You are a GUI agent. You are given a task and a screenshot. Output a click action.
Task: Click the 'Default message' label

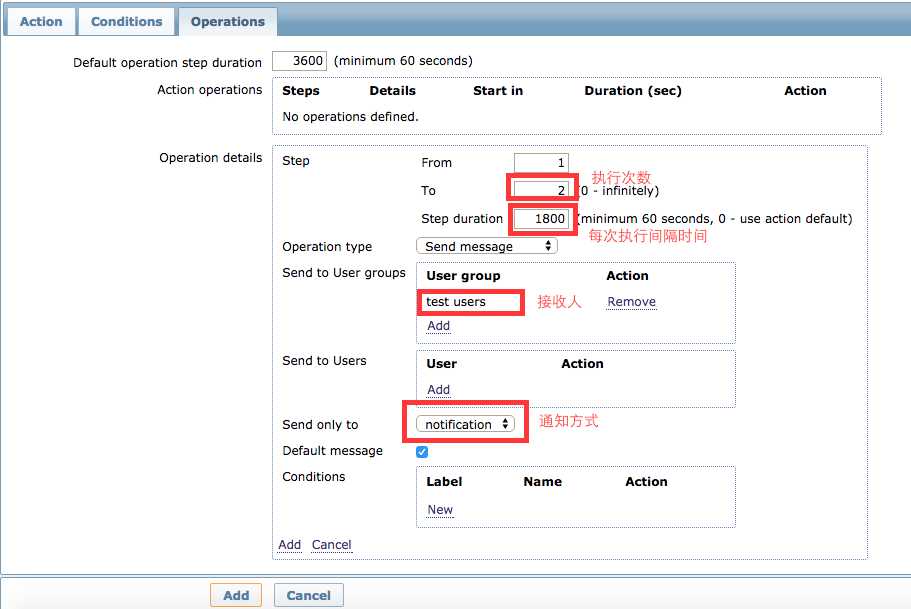click(332, 450)
